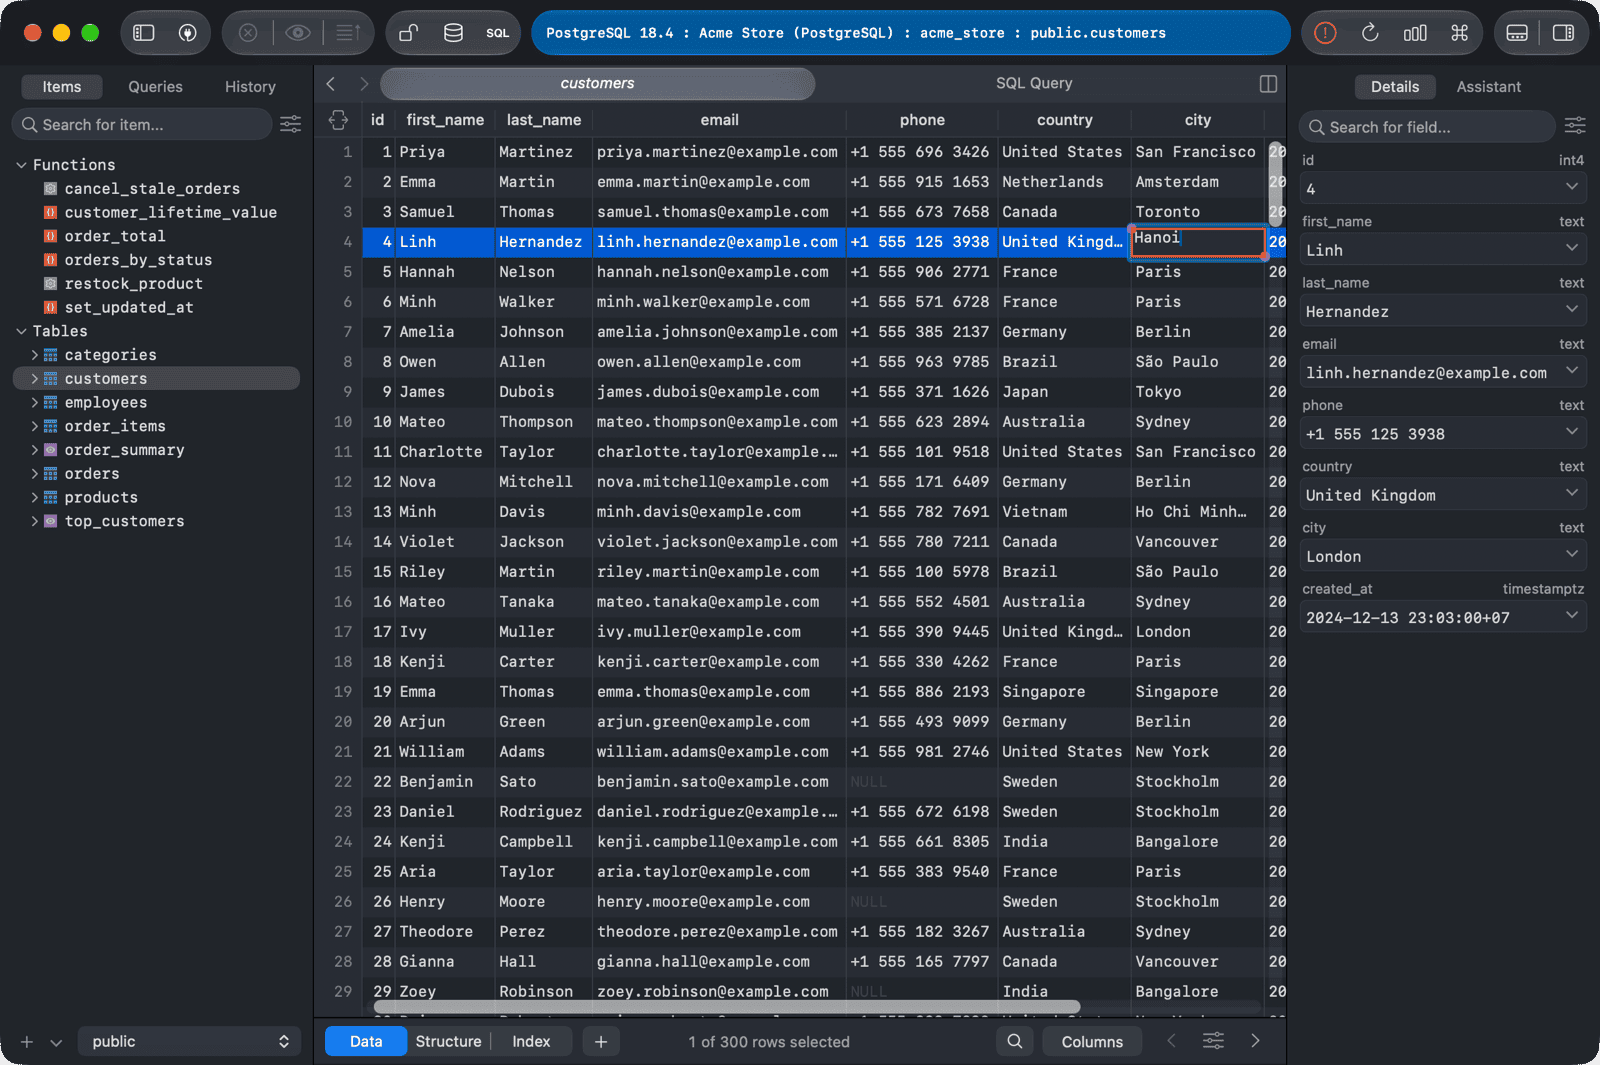The width and height of the screenshot is (1600, 1065).
Task: Click the Index button
Action: point(531,1042)
